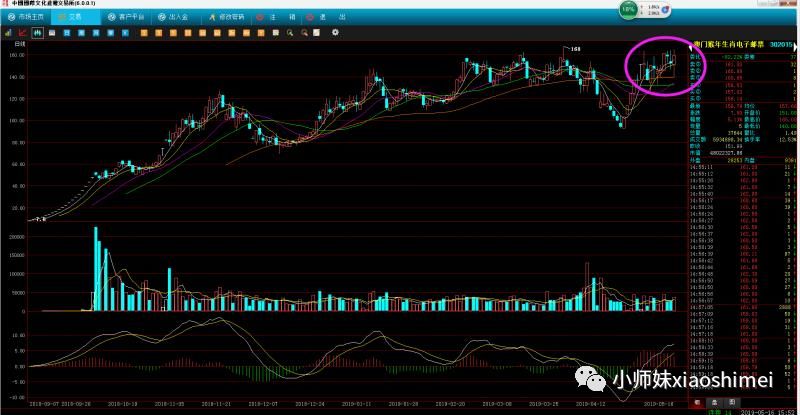Click the first magnifier zoom icon

pyautogui.click(x=290, y=33)
